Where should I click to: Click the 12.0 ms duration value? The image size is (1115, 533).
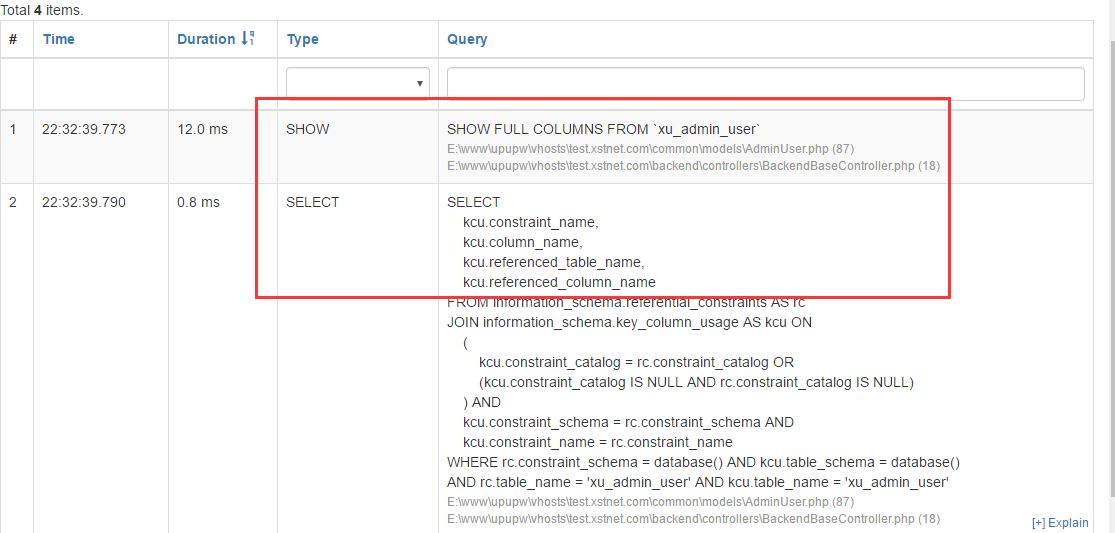[x=202, y=129]
